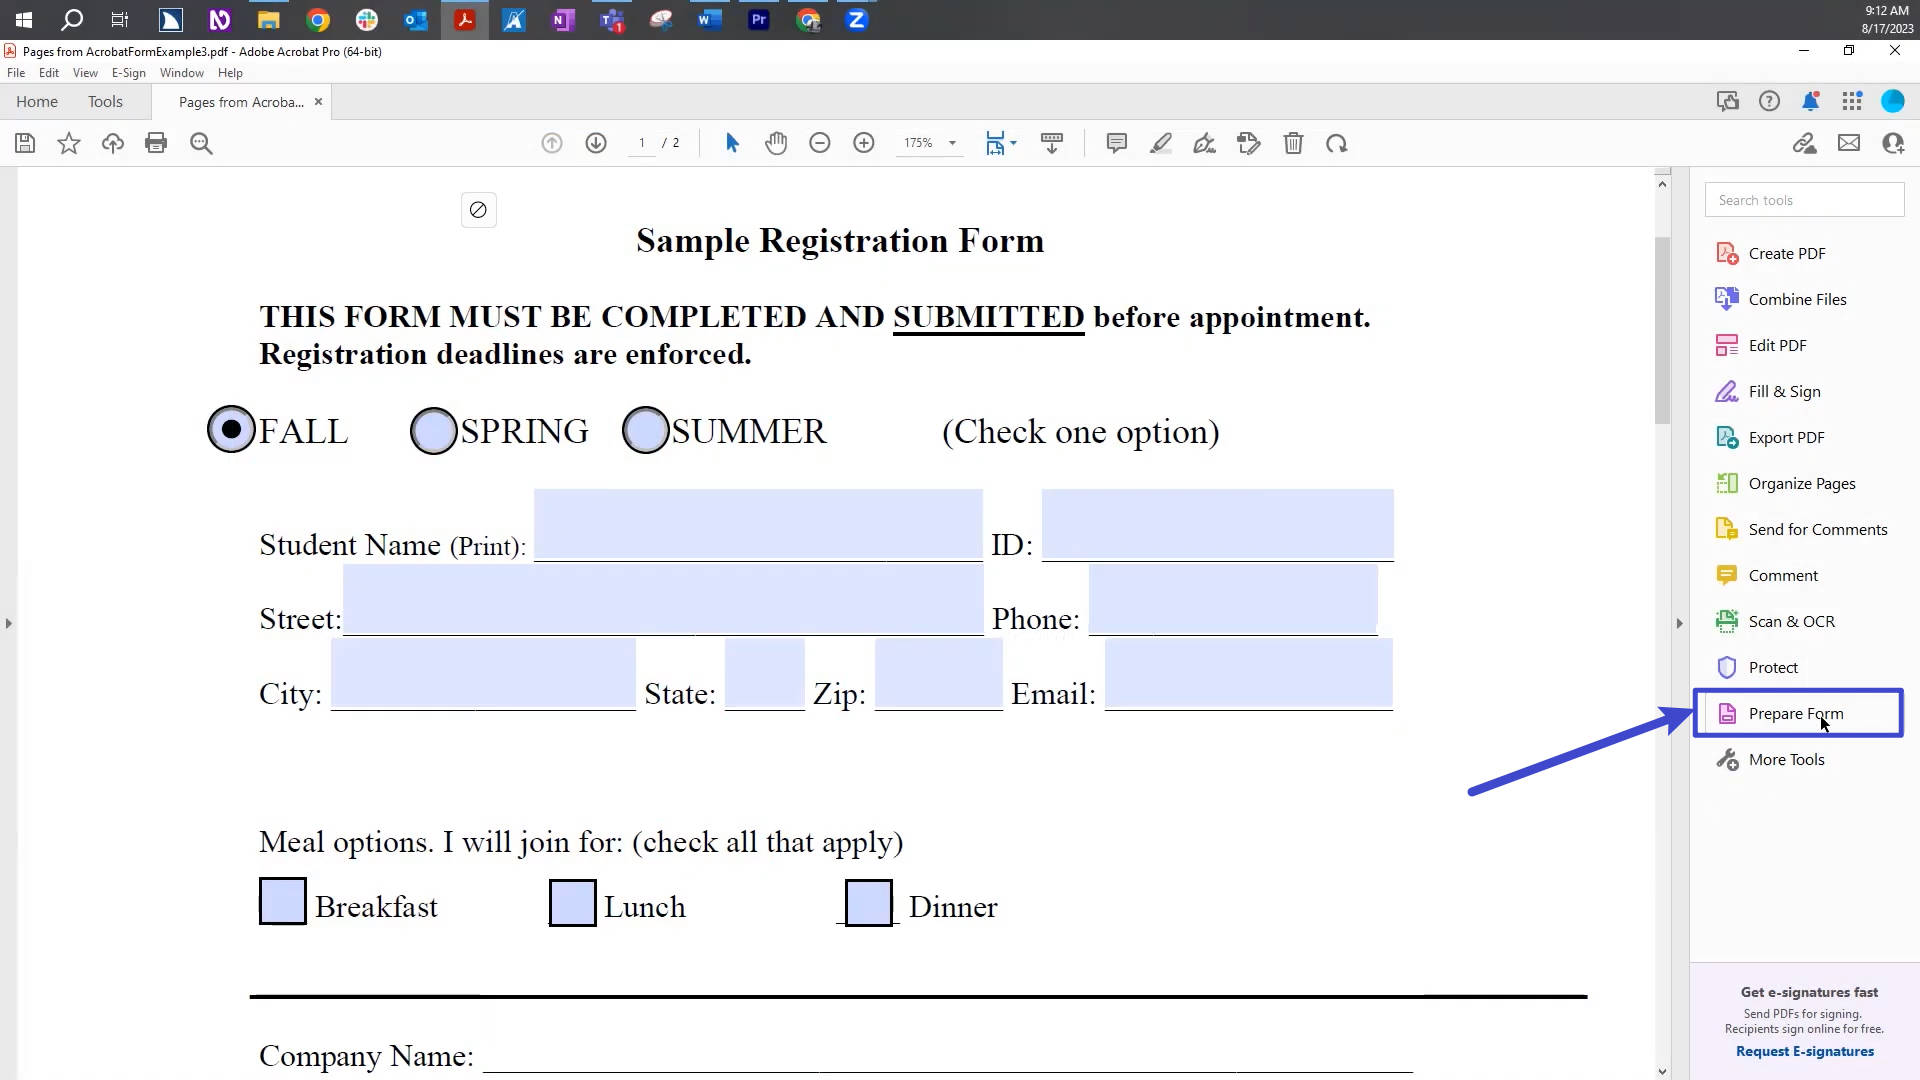Open the Windows Start menu
1920x1080 pixels.
24,19
